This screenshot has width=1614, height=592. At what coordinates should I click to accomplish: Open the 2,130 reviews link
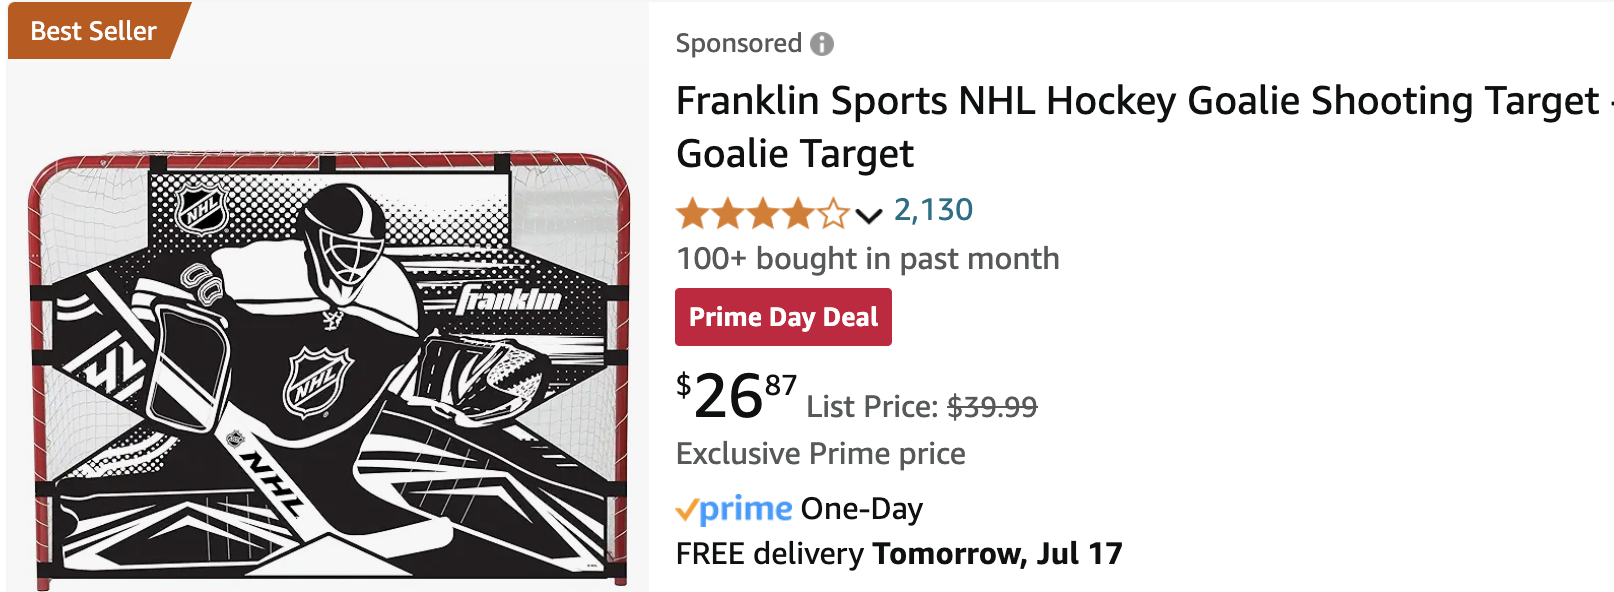point(933,210)
